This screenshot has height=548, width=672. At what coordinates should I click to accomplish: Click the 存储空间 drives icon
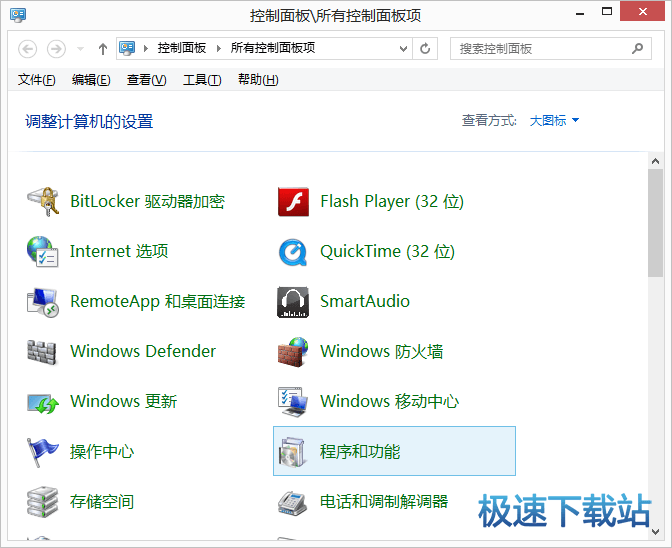coord(42,502)
